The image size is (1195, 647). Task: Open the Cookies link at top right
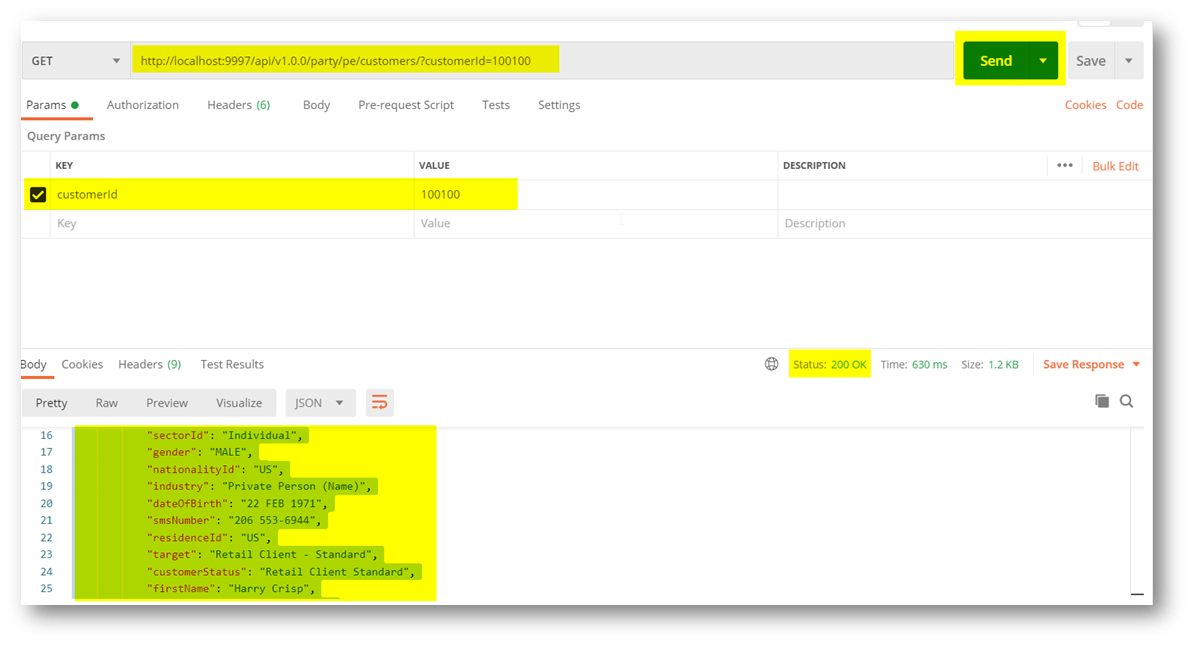[1085, 105]
